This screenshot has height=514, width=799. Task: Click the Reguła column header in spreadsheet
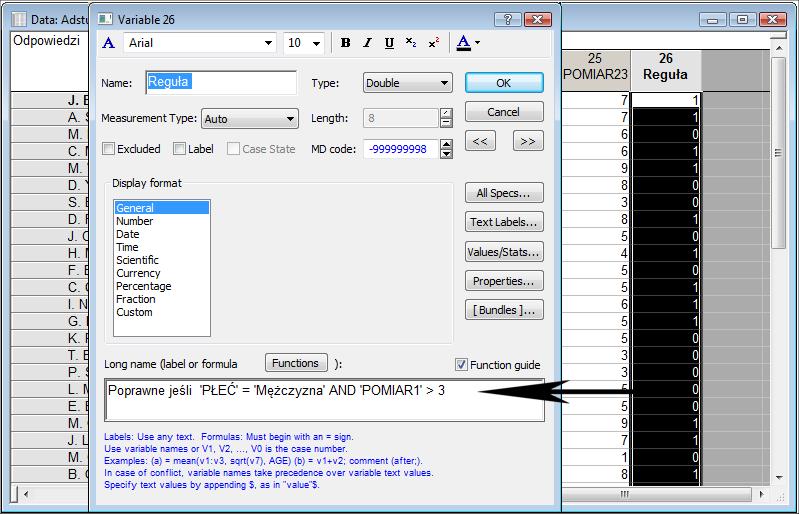665,71
